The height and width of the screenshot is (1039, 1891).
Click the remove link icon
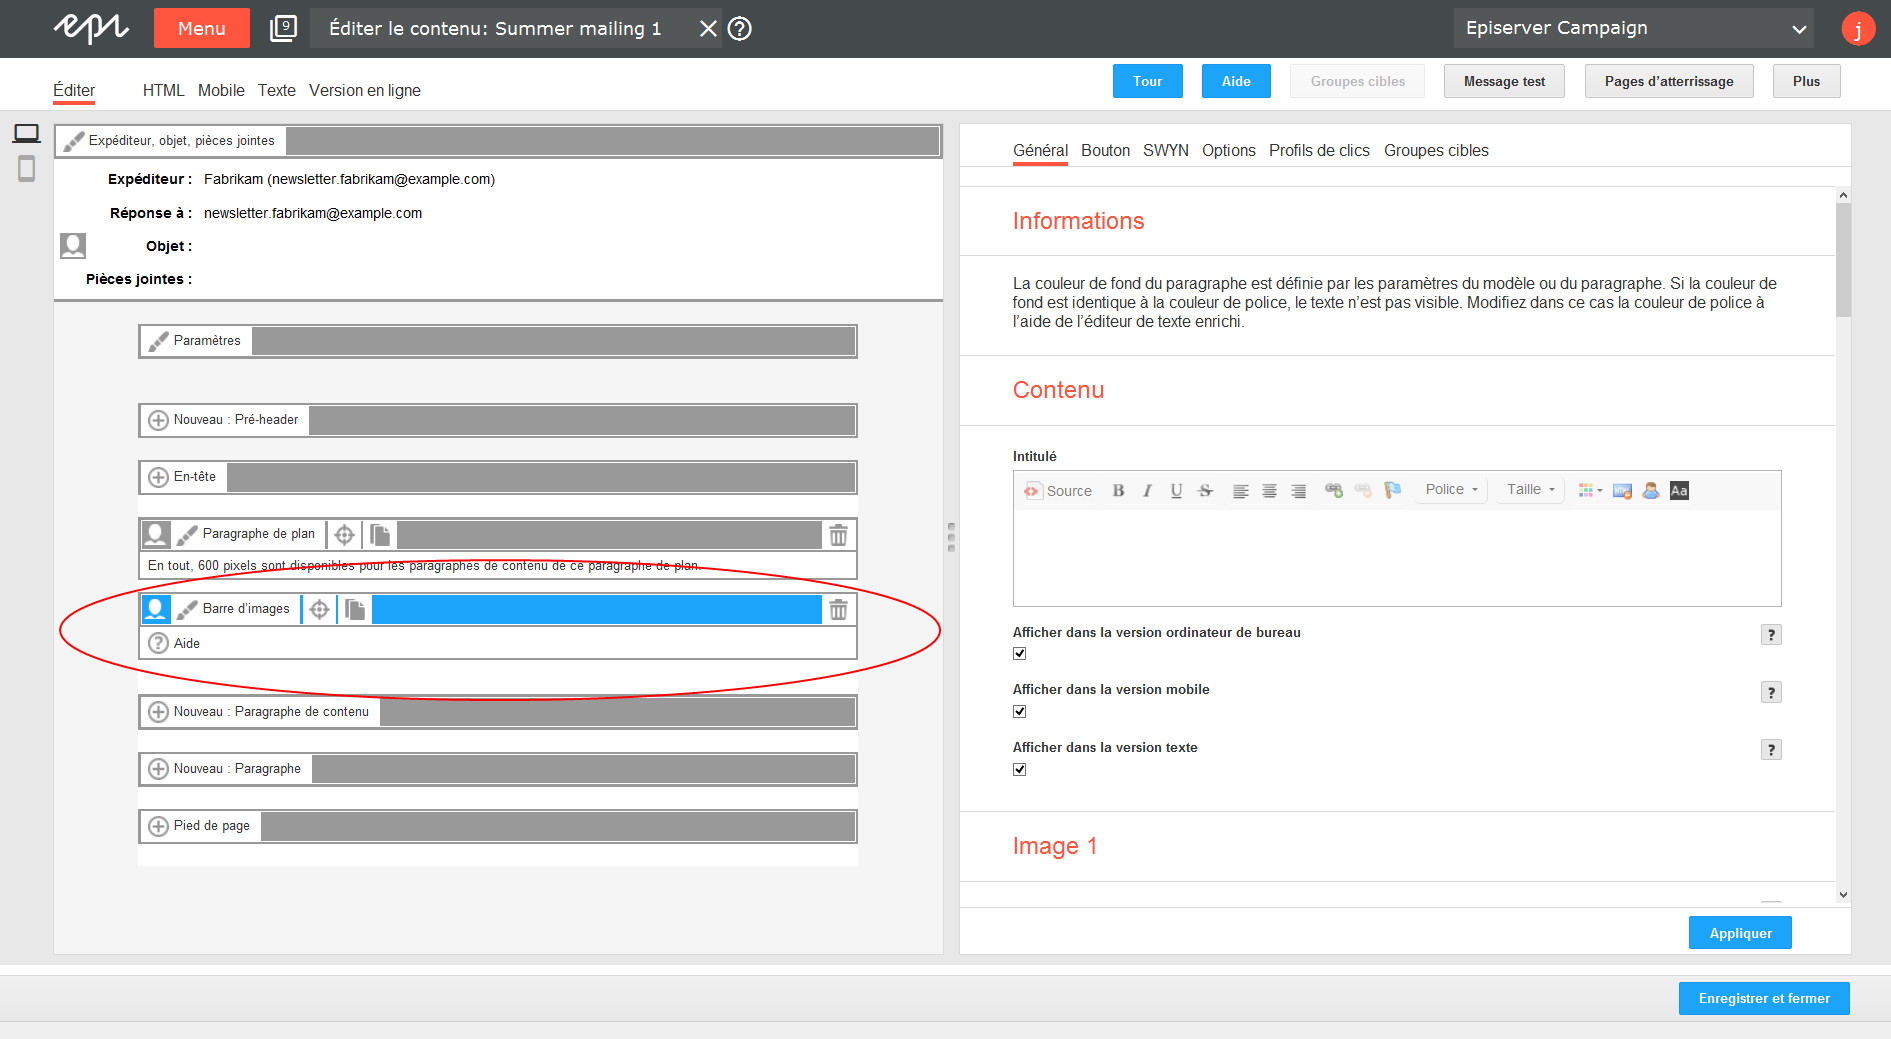[1363, 491]
